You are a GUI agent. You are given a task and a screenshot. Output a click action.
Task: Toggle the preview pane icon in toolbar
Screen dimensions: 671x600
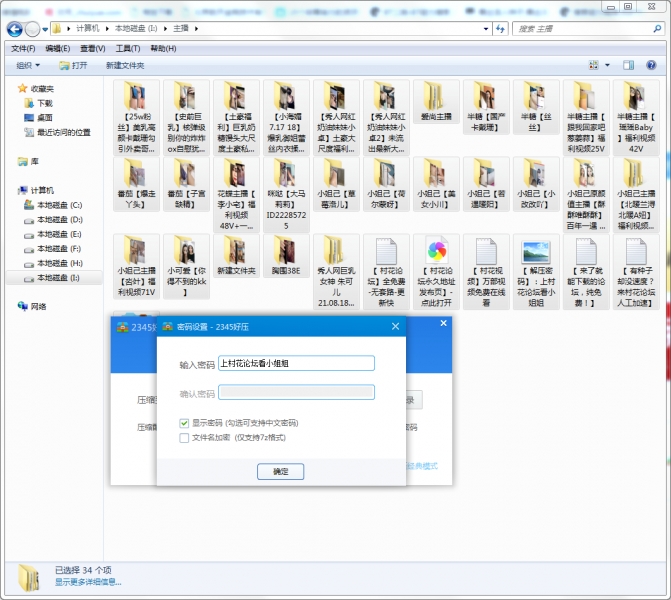click(x=629, y=65)
